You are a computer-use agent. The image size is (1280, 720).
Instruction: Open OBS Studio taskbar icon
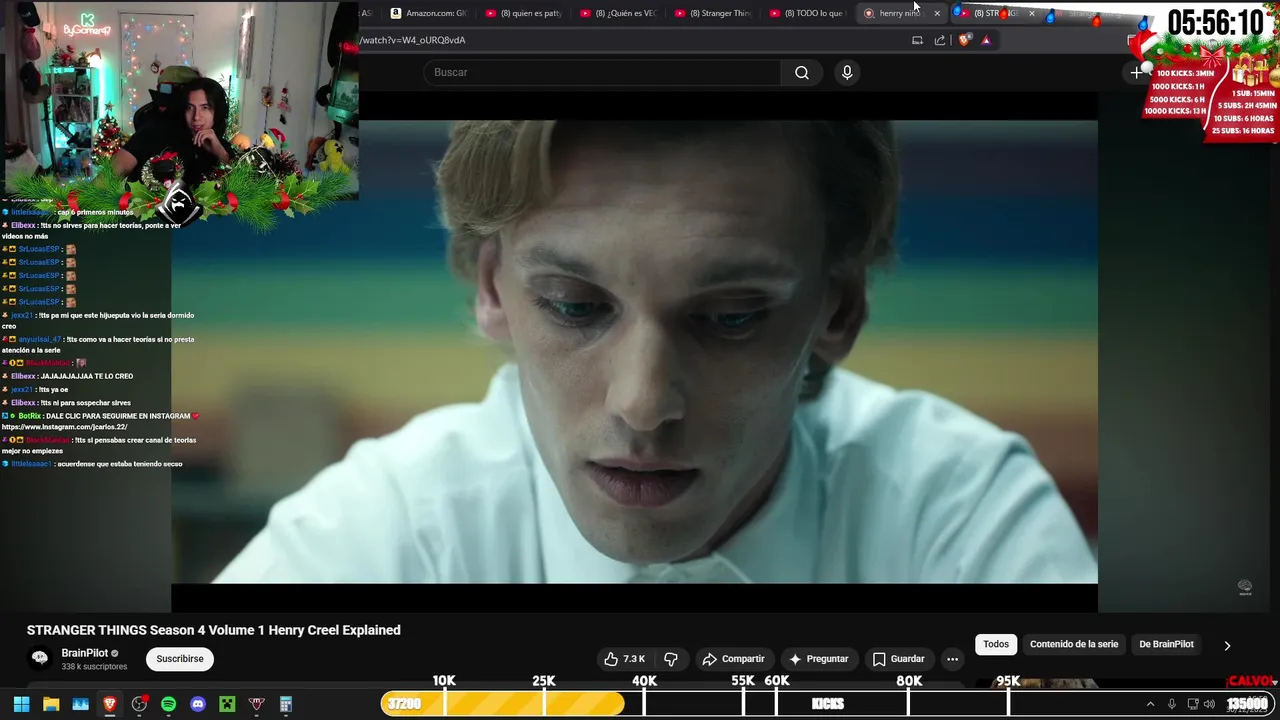139,704
